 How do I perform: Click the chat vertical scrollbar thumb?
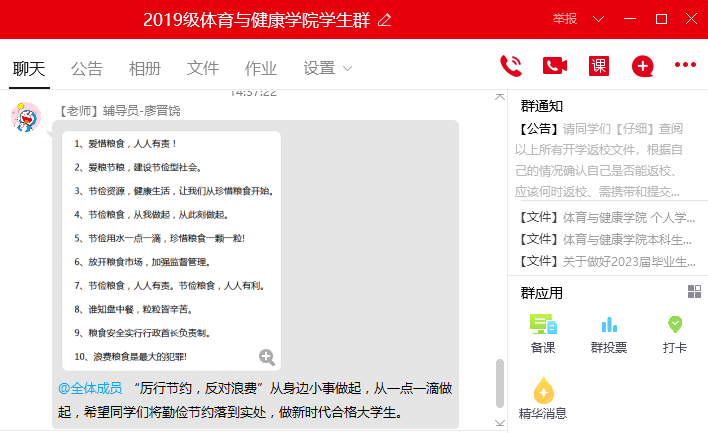pos(500,383)
